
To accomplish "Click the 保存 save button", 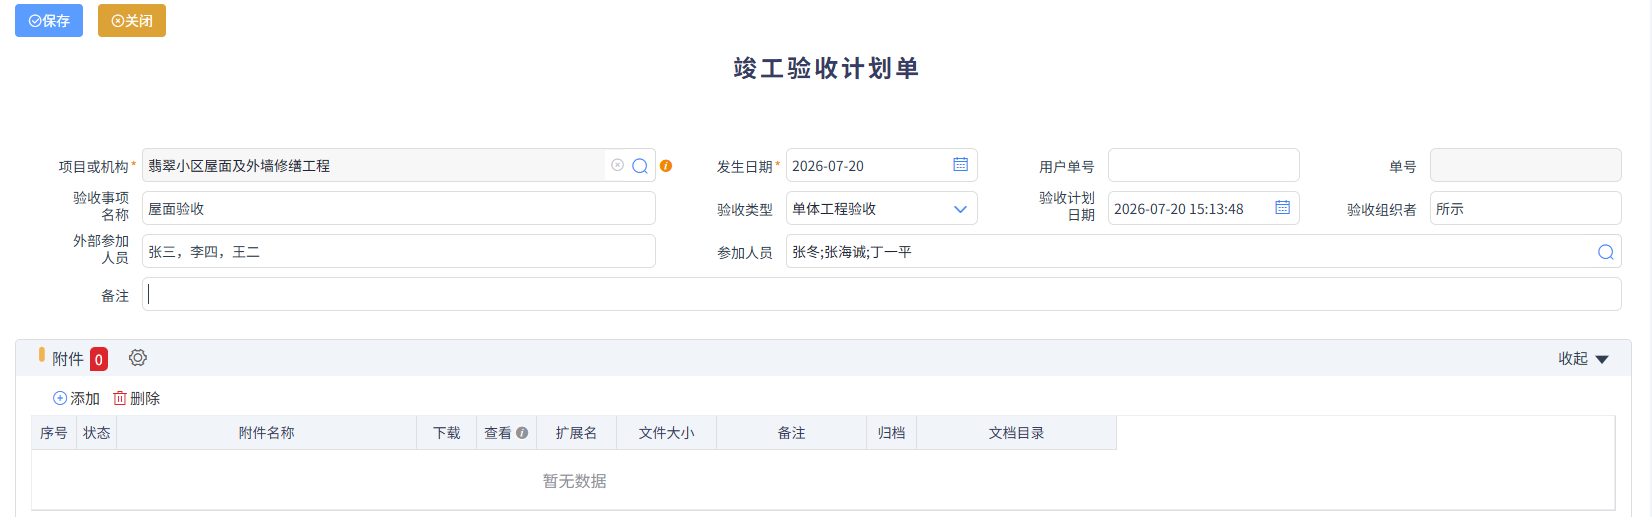I will pyautogui.click(x=49, y=20).
